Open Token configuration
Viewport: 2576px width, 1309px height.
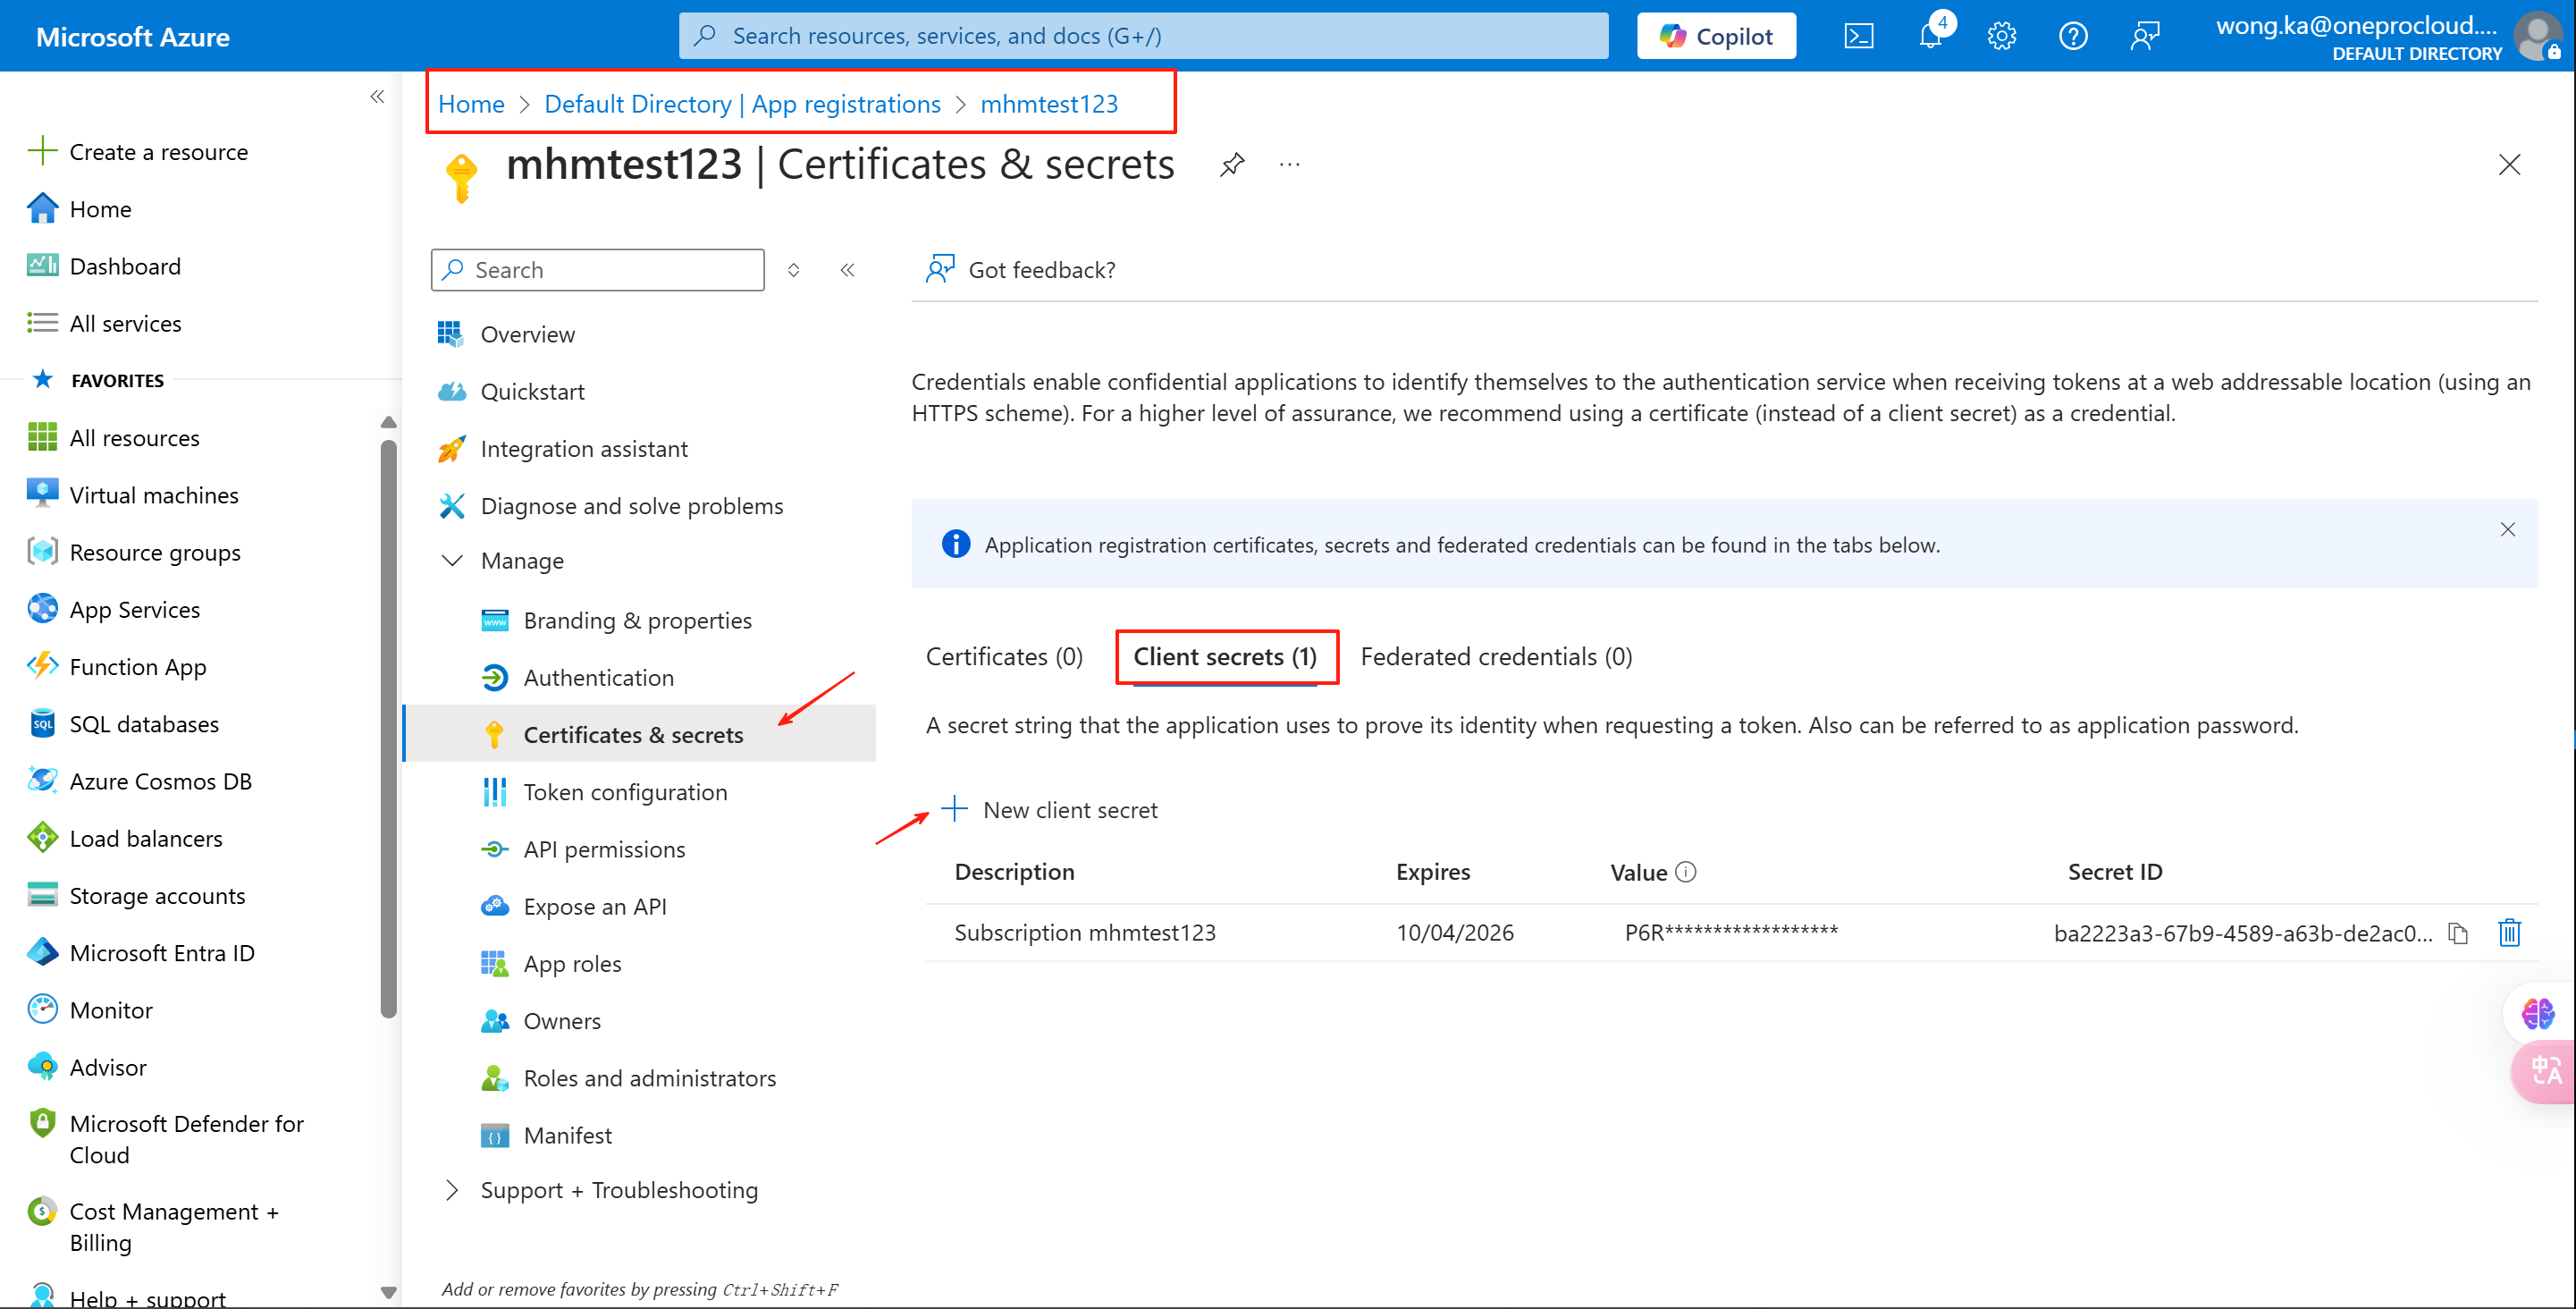click(x=604, y=792)
